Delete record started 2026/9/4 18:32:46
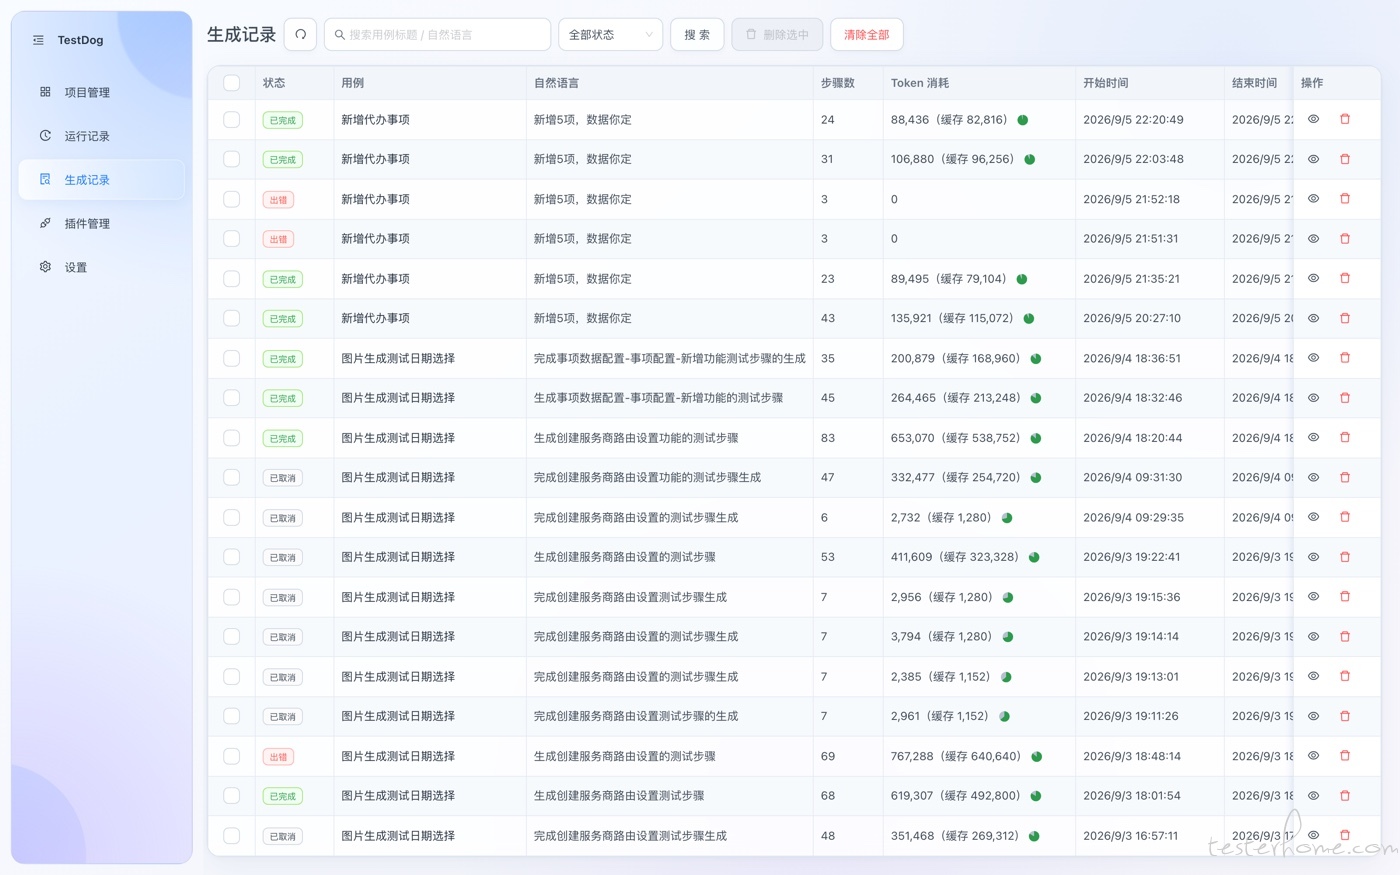Viewport: 1400px width, 875px height. coord(1345,397)
